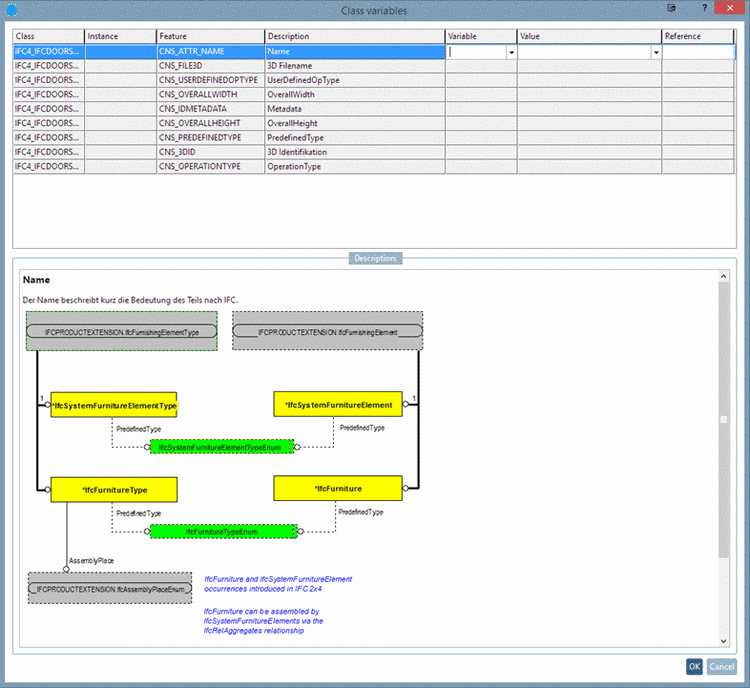The image size is (750, 688).
Task: Click the IfcSystemFurnitureElement yellow box
Action: click(338, 405)
